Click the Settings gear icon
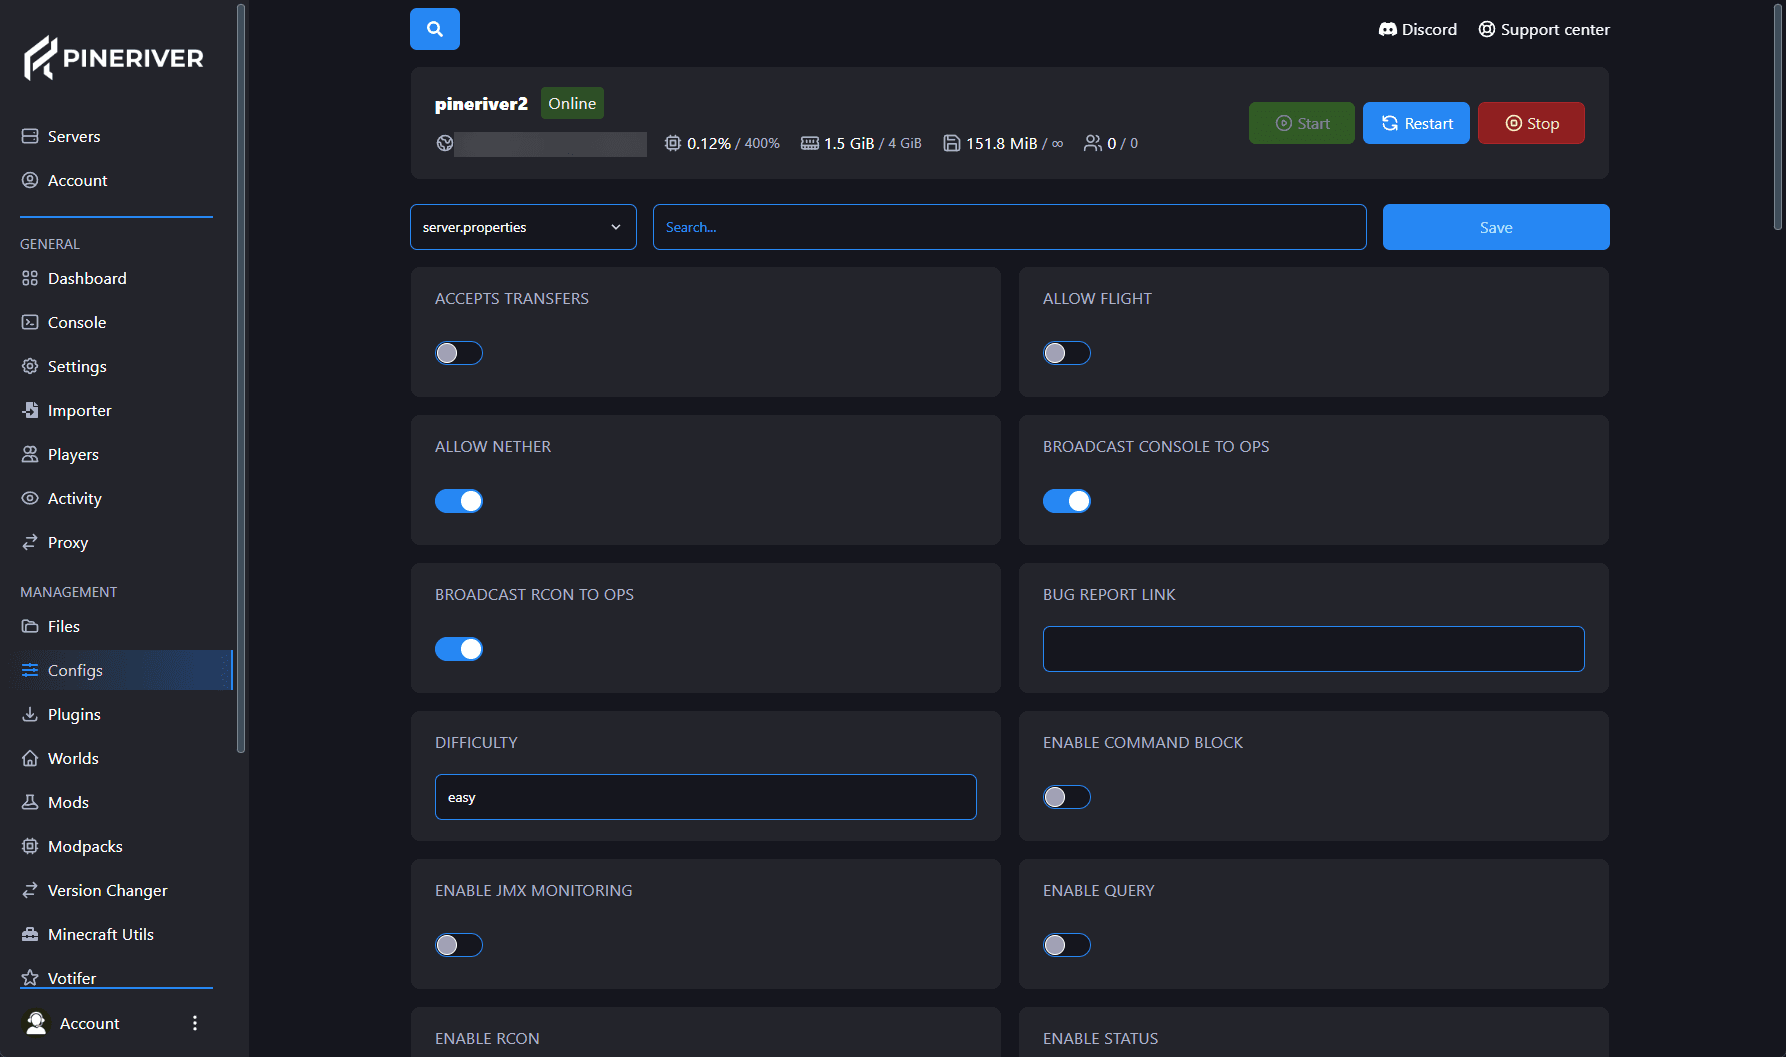This screenshot has height=1057, width=1786. [x=30, y=366]
